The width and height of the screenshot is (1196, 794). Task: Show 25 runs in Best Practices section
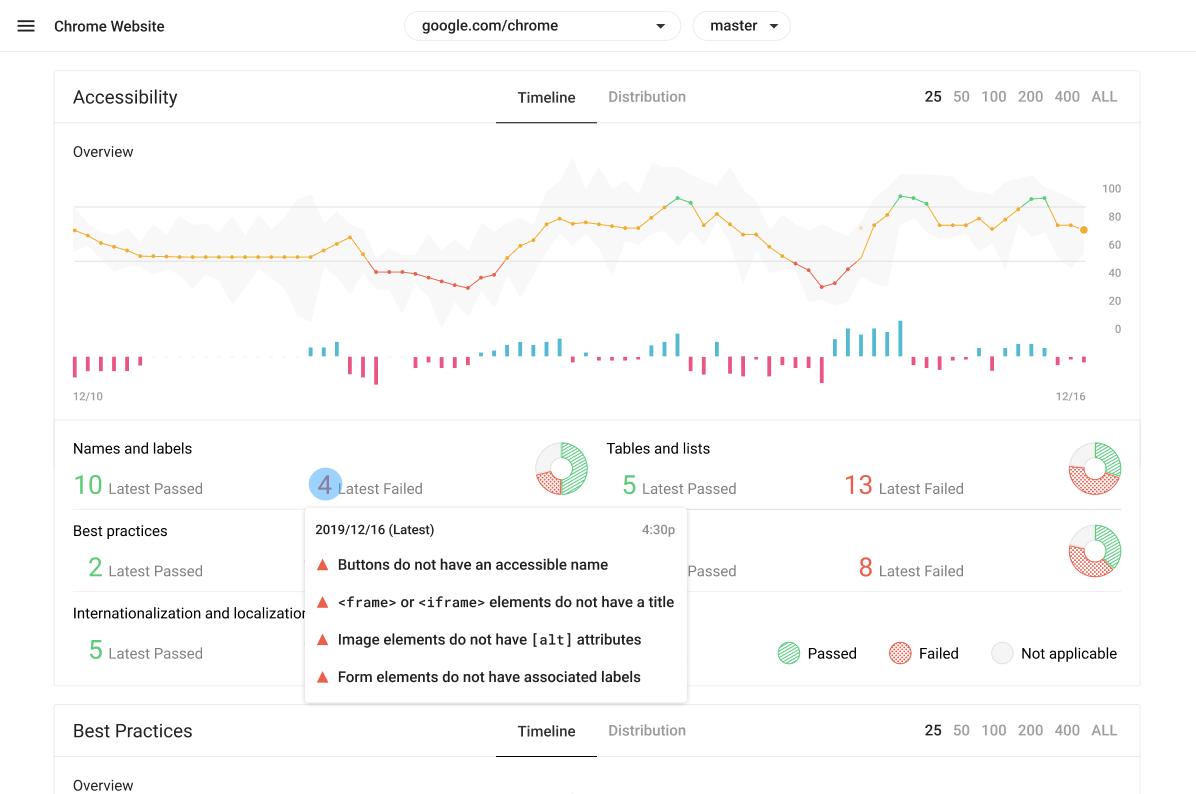click(933, 731)
